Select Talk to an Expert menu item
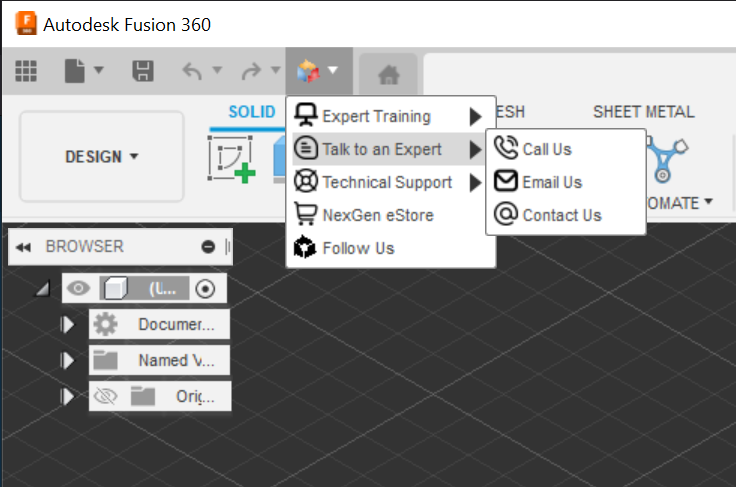This screenshot has width=736, height=487. [x=389, y=149]
